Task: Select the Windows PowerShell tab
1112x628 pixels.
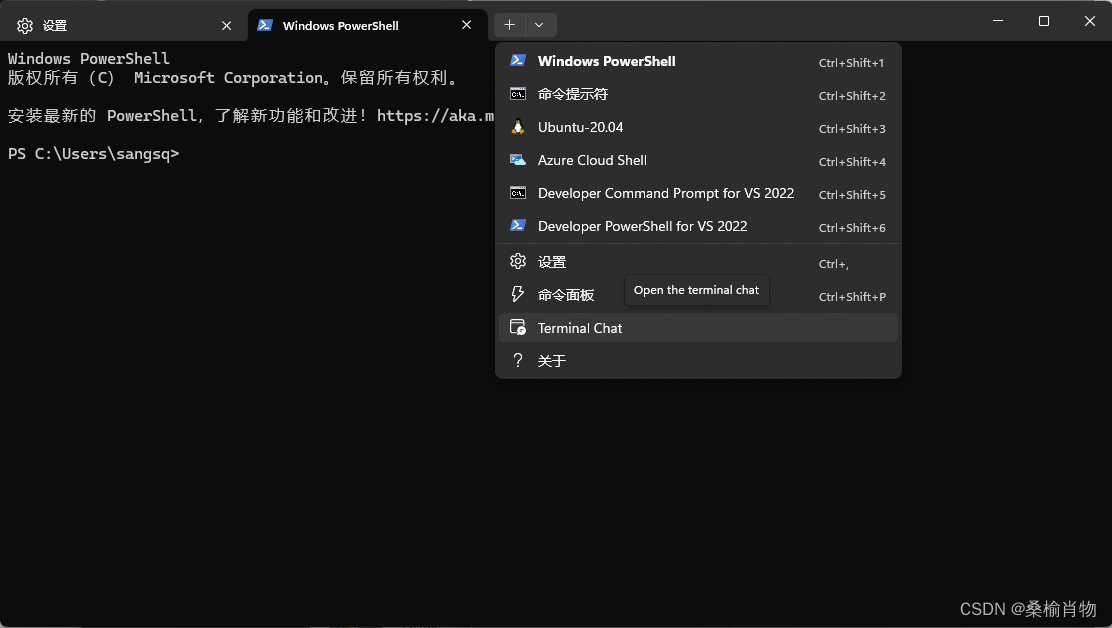Action: 367,26
